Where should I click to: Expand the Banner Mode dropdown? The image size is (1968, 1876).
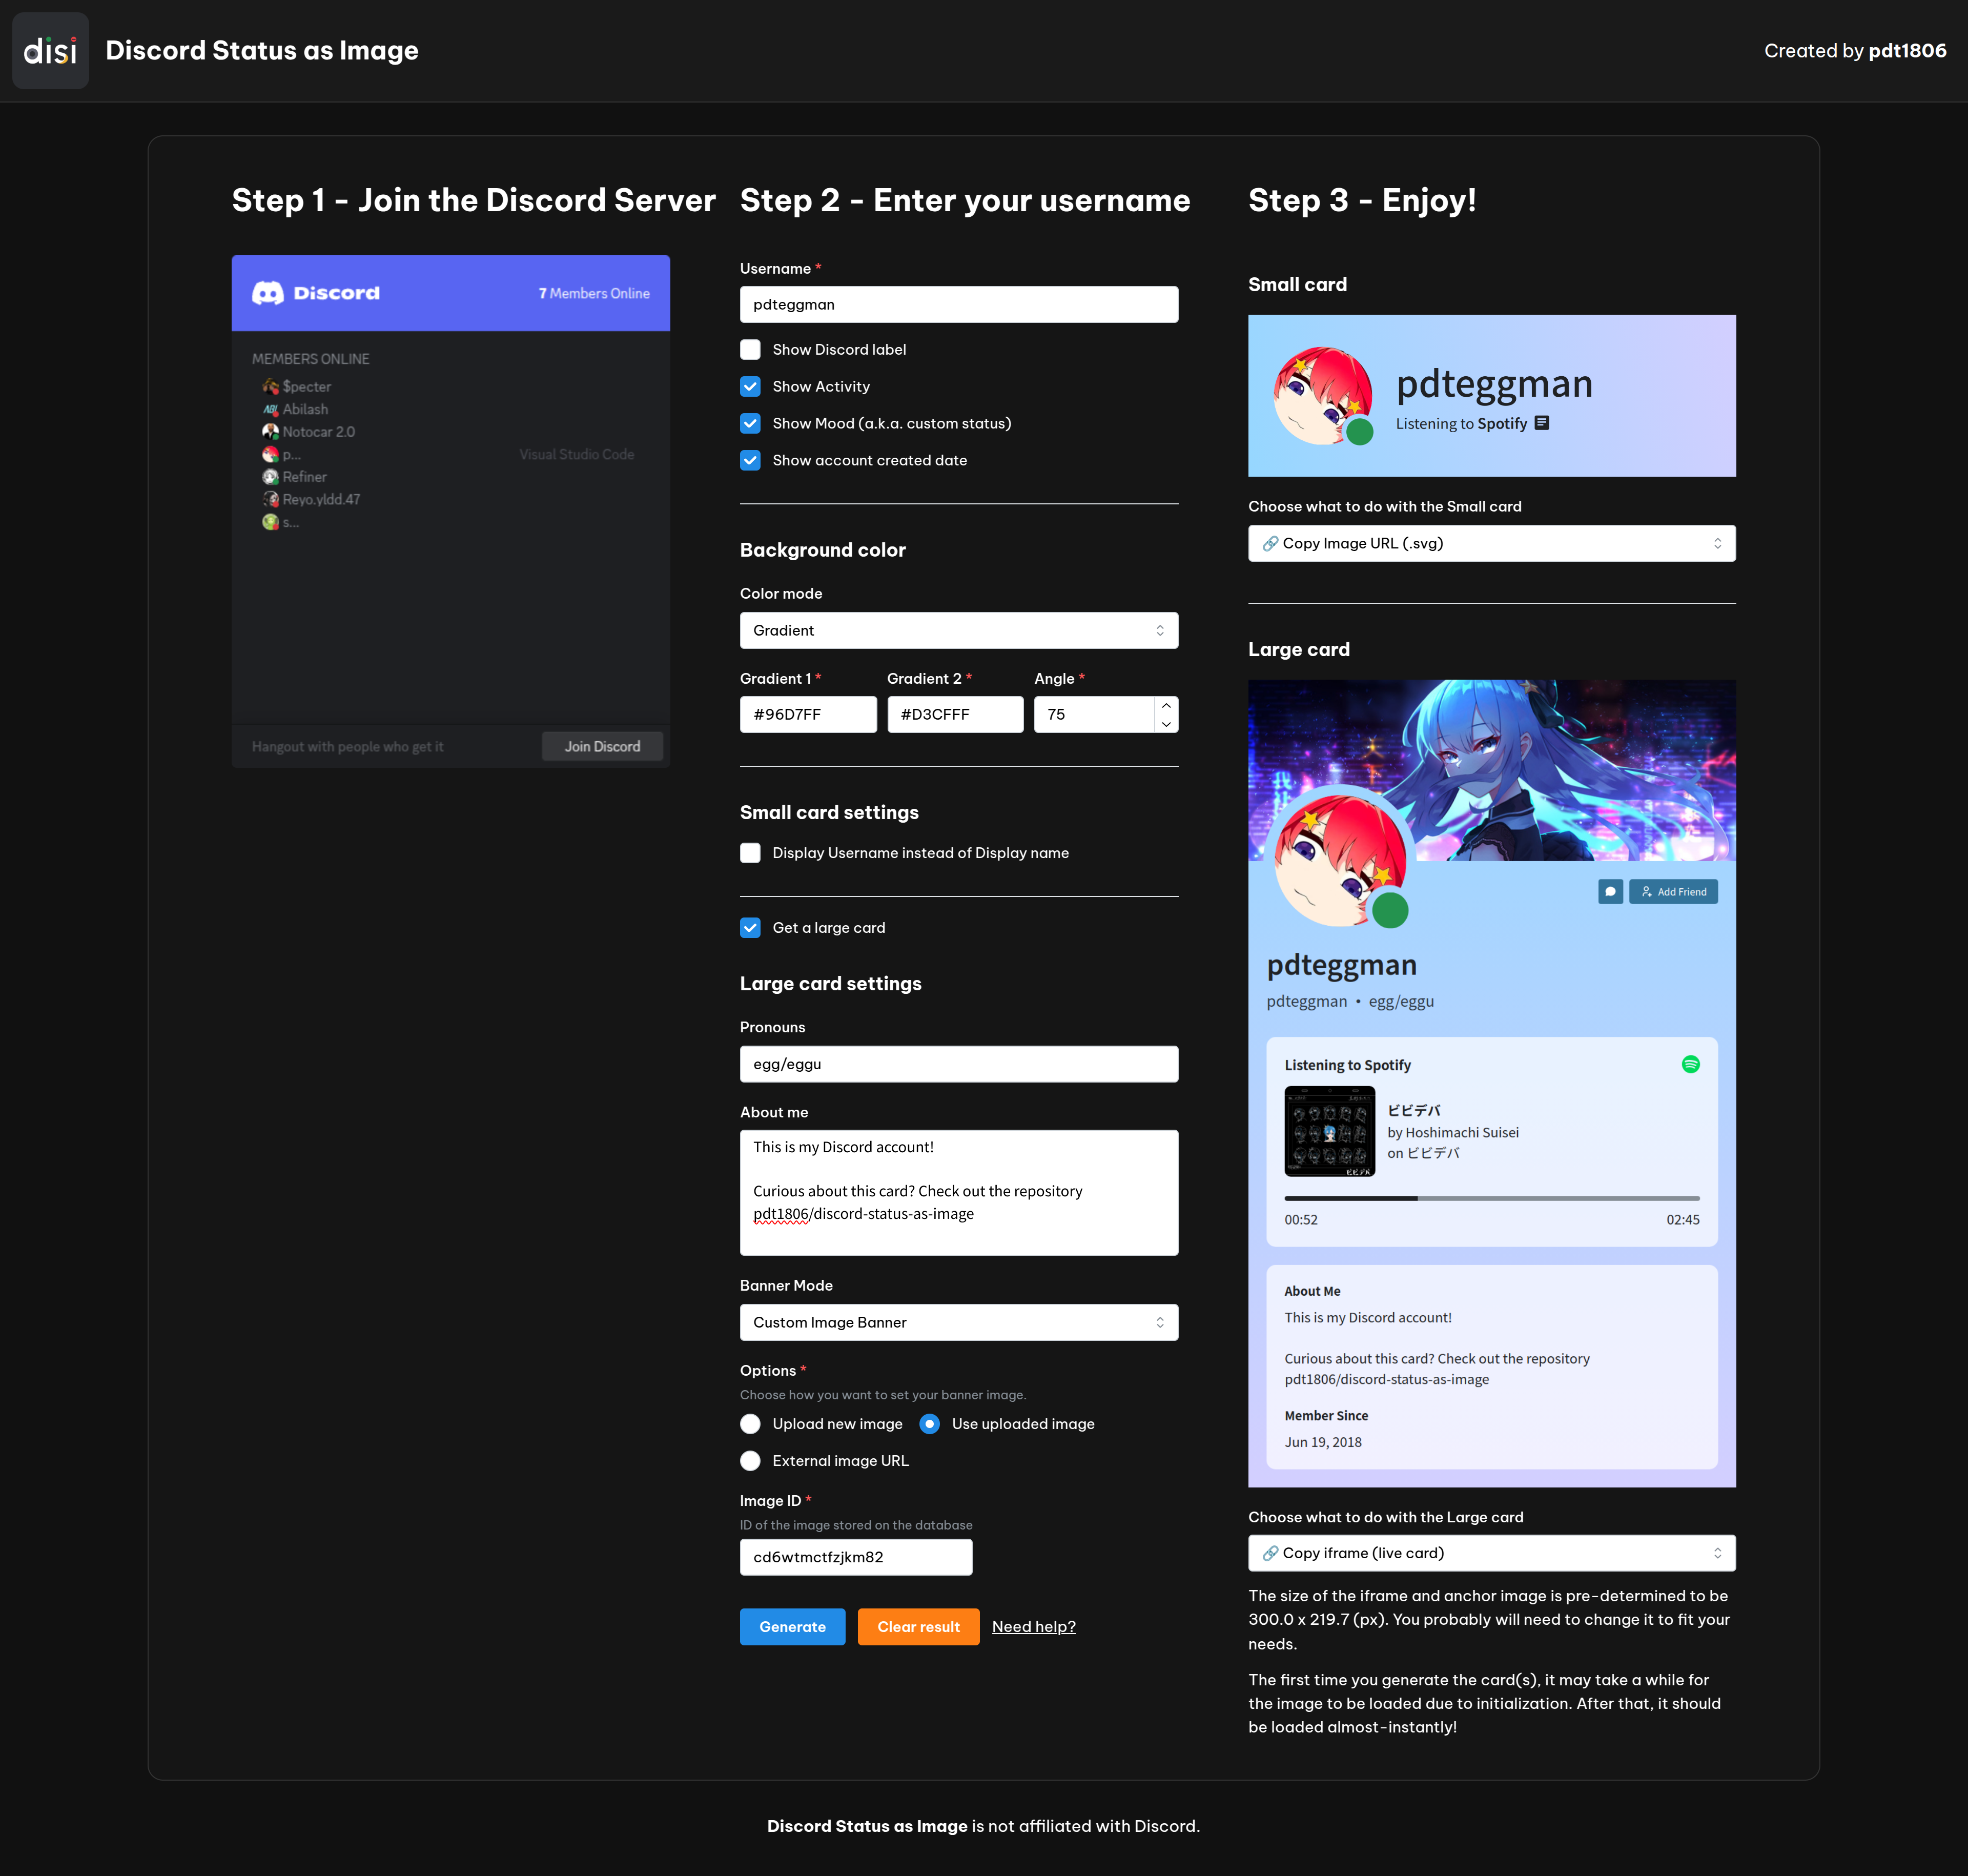tap(958, 1322)
